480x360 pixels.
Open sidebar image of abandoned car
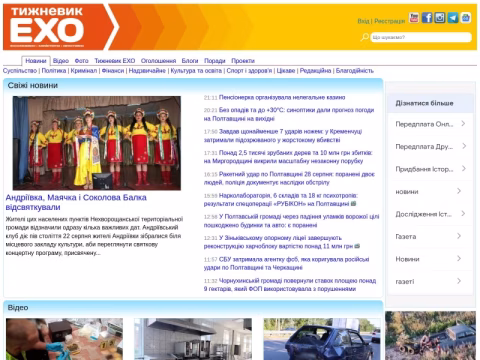(x=431, y=336)
